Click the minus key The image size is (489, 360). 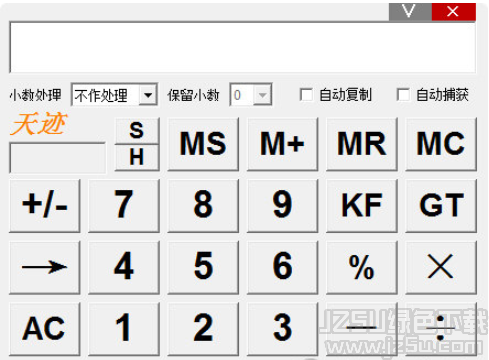[362, 329]
